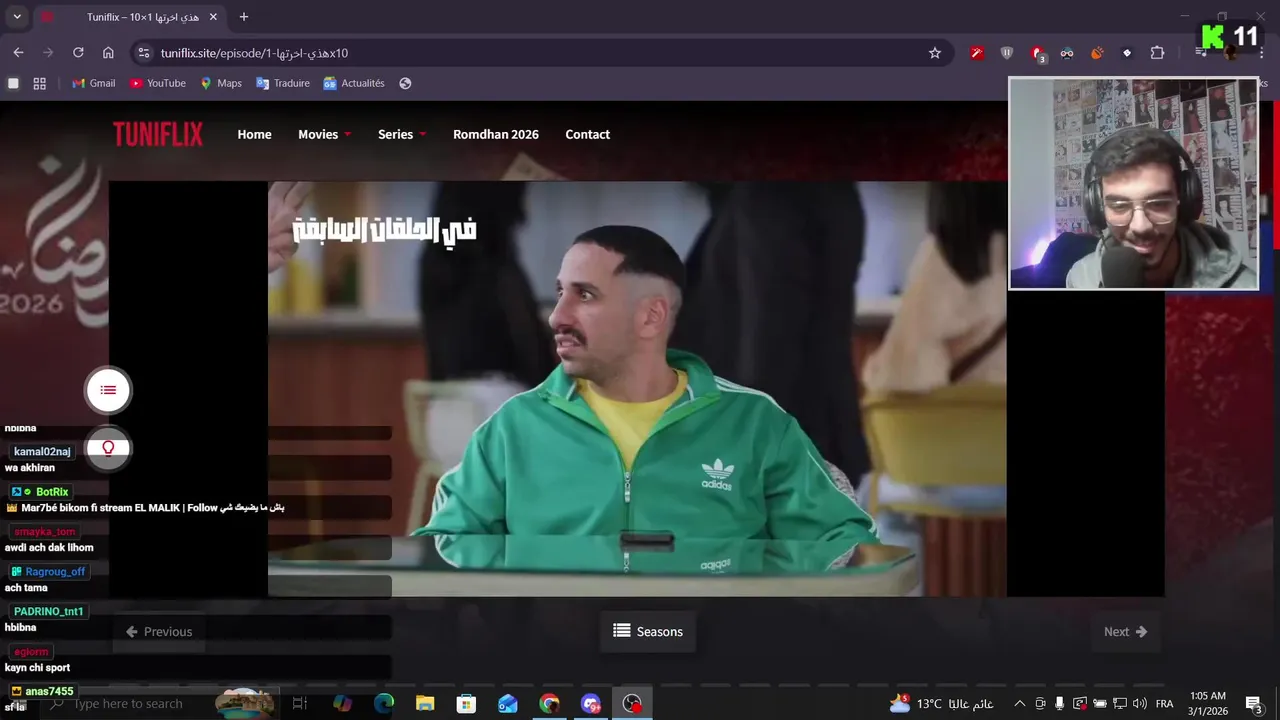Open the Romdhan 2026 menu item
This screenshot has width=1280, height=720.
coord(496,134)
